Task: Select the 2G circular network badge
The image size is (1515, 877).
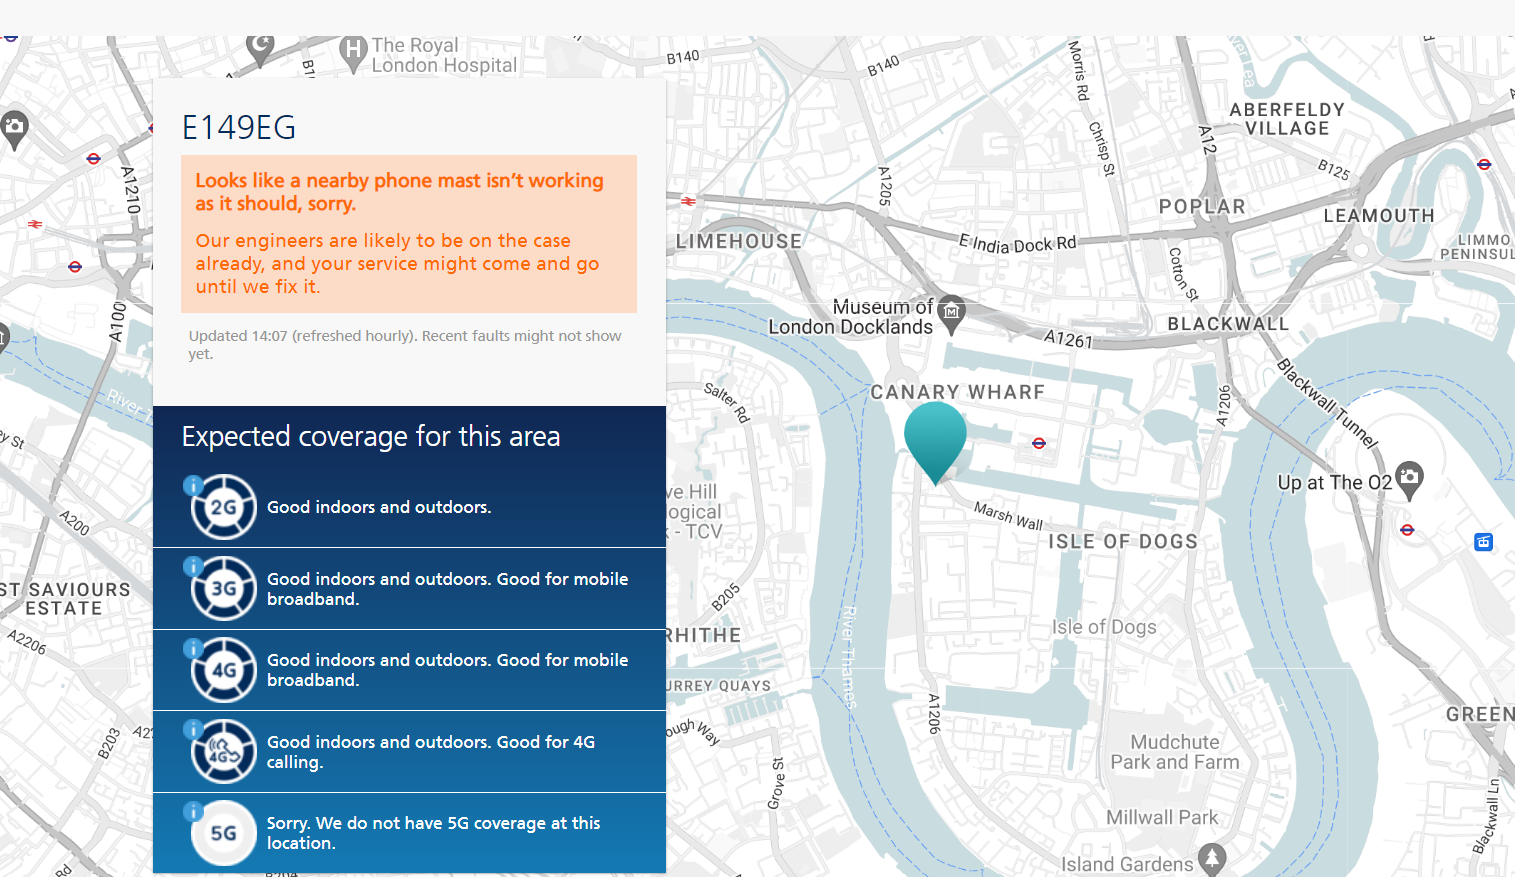Action: (x=224, y=507)
